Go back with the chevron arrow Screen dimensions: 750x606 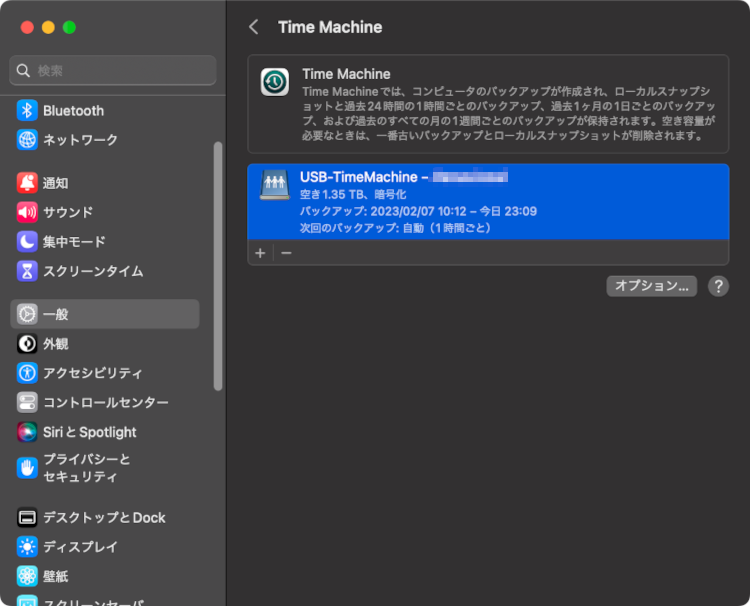tap(254, 27)
